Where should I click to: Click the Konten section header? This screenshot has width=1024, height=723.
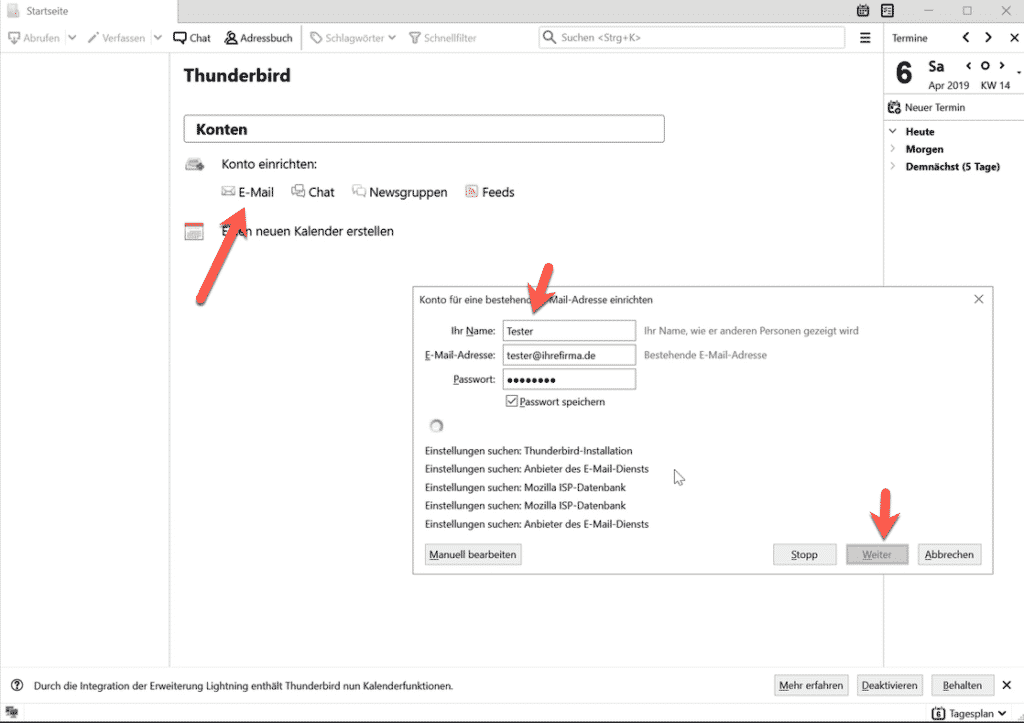(424, 129)
